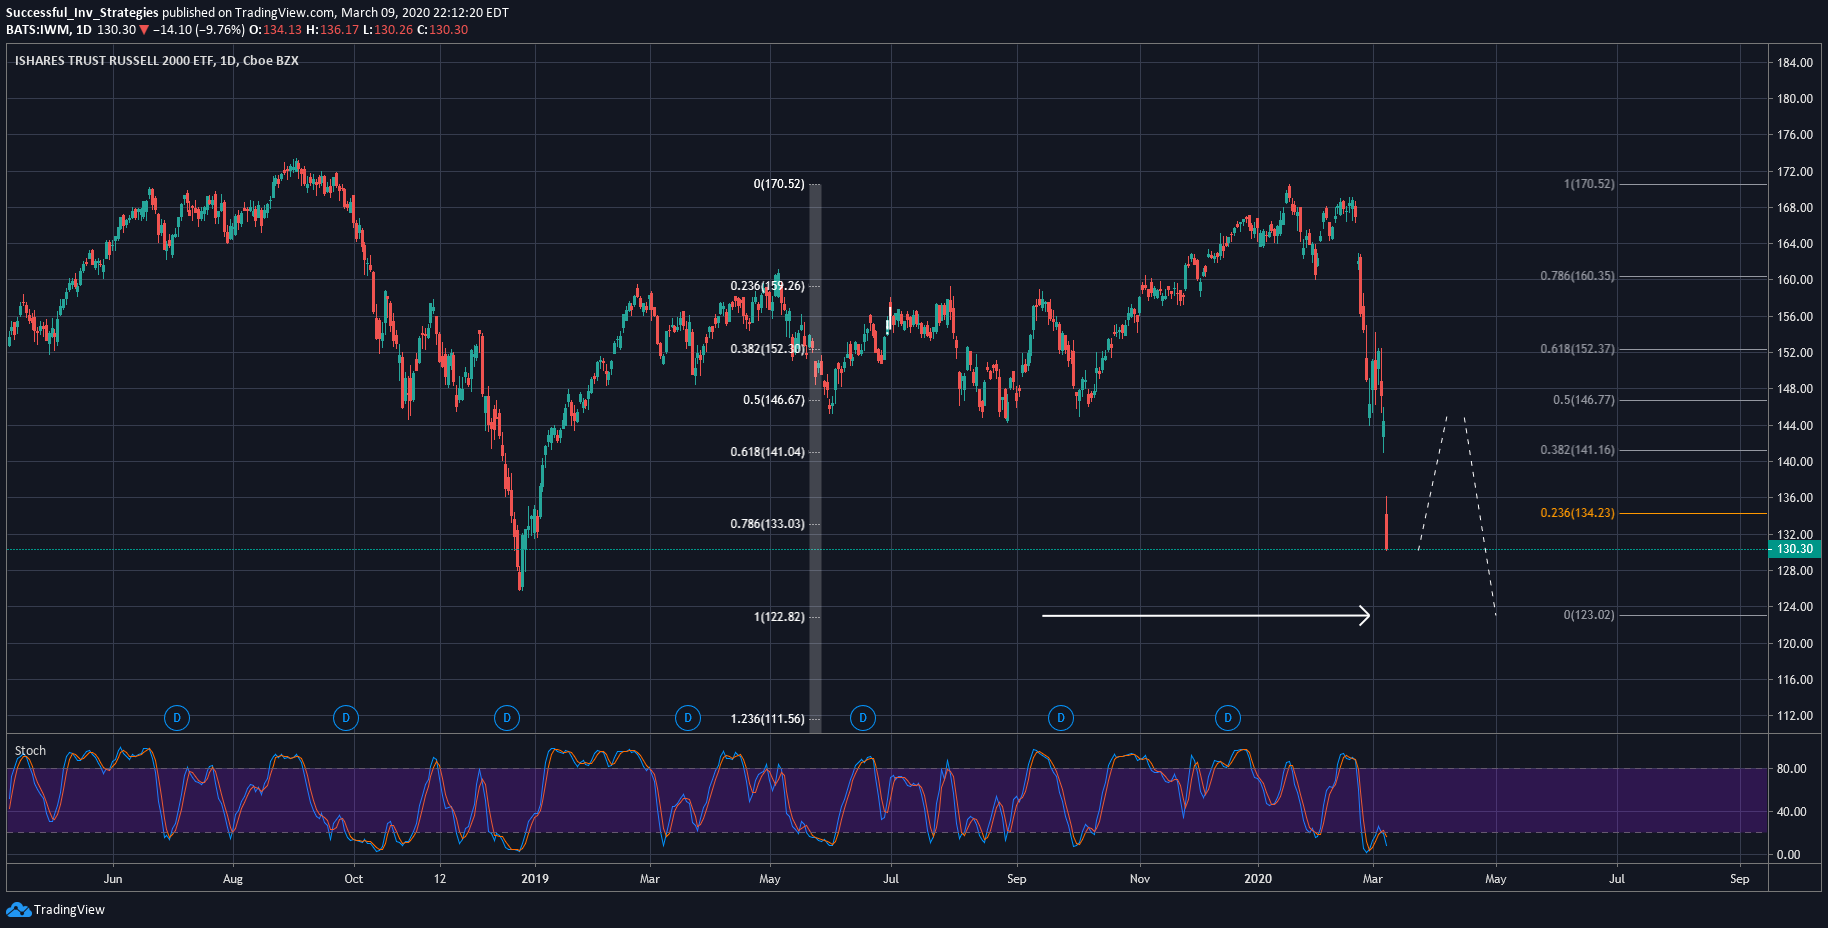1828x928 pixels.
Task: Select the Stoch indicator label
Action: (x=30, y=751)
